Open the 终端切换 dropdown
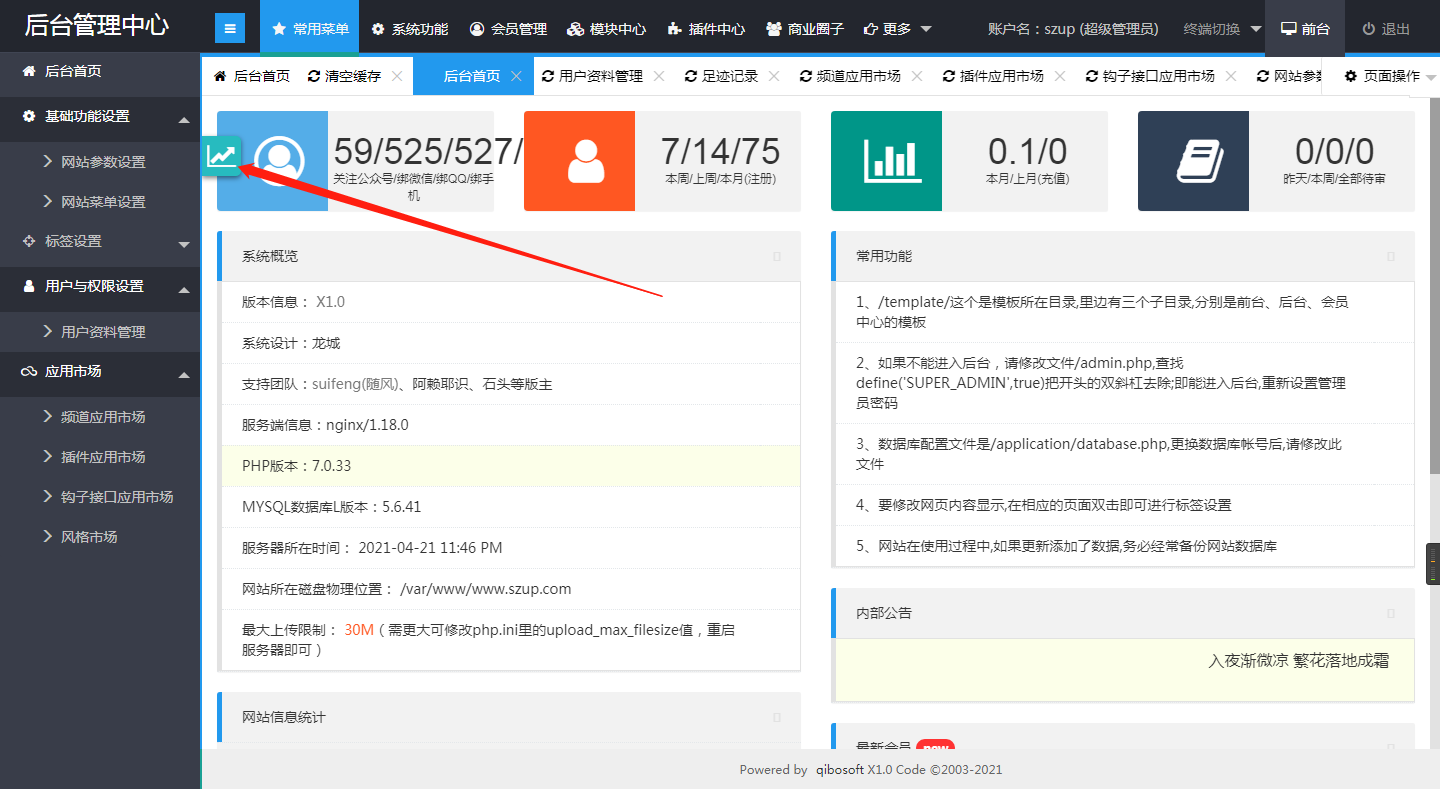 click(1222, 29)
